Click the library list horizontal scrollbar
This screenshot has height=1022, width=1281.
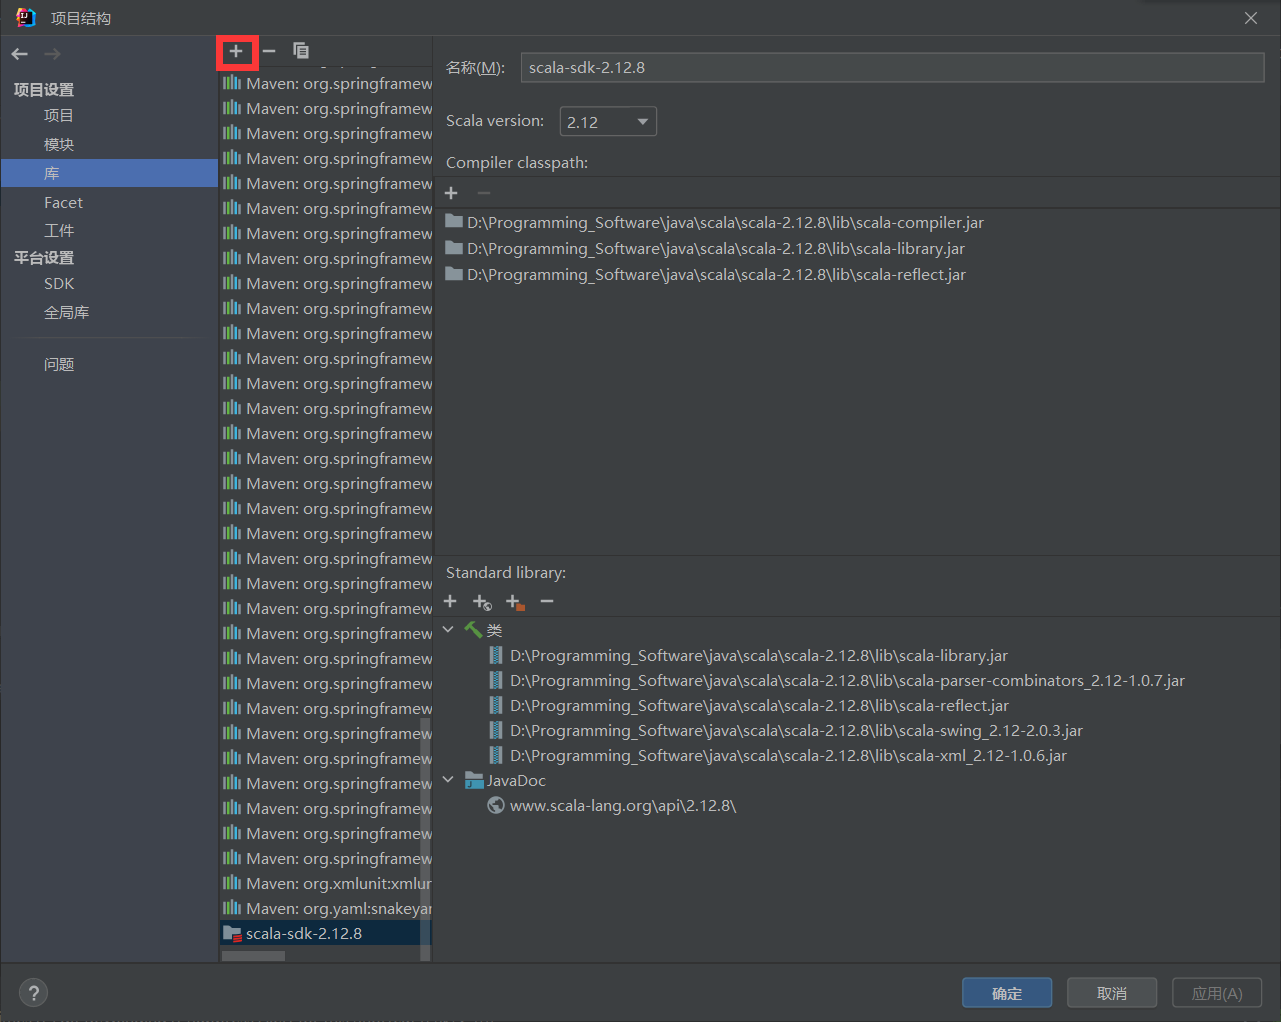pos(253,956)
